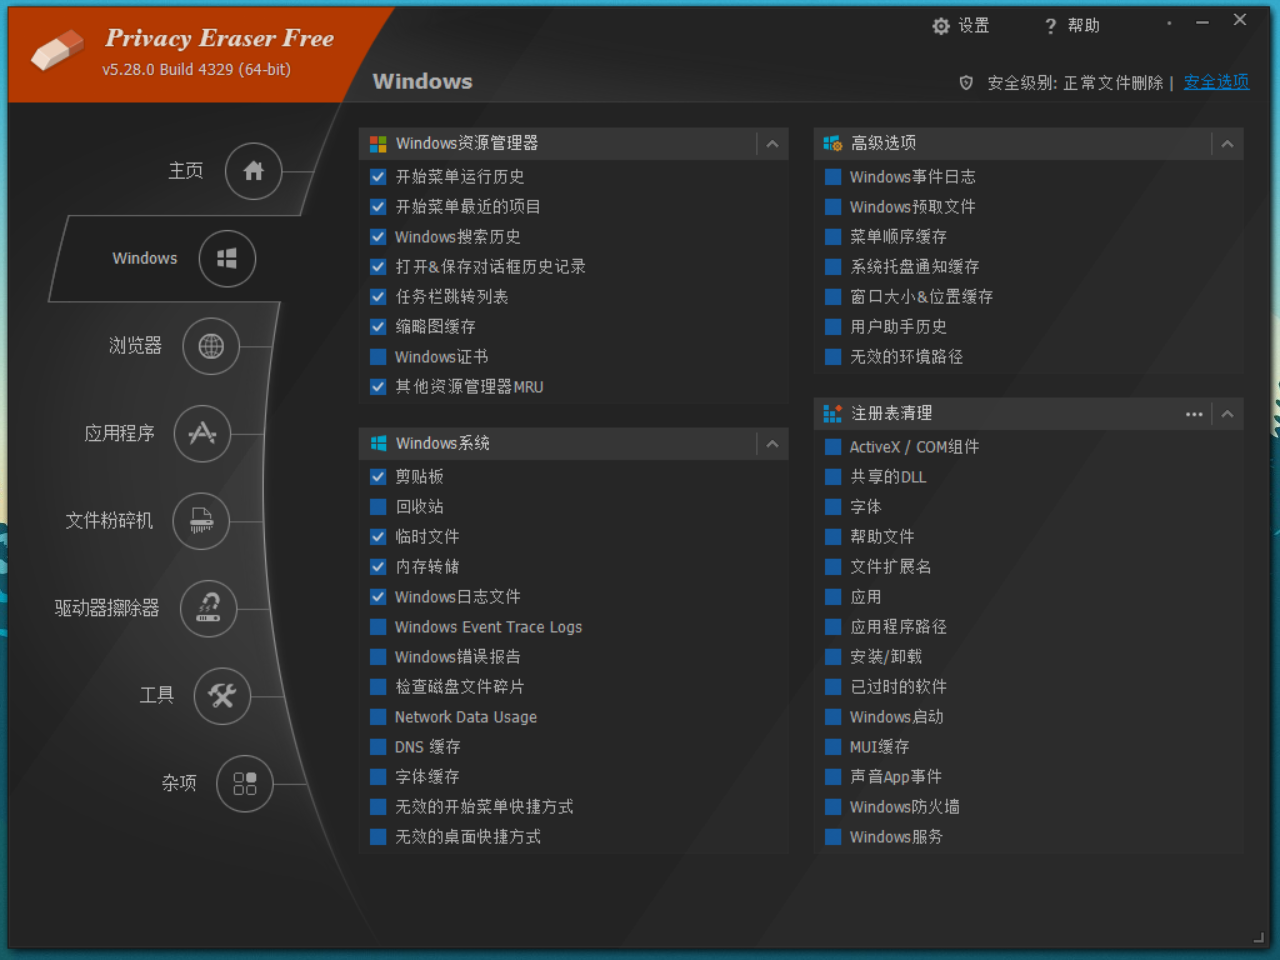Viewport: 1280px width, 960px height.
Task: Toggle the 内存转储 checkbox
Action: [378, 567]
